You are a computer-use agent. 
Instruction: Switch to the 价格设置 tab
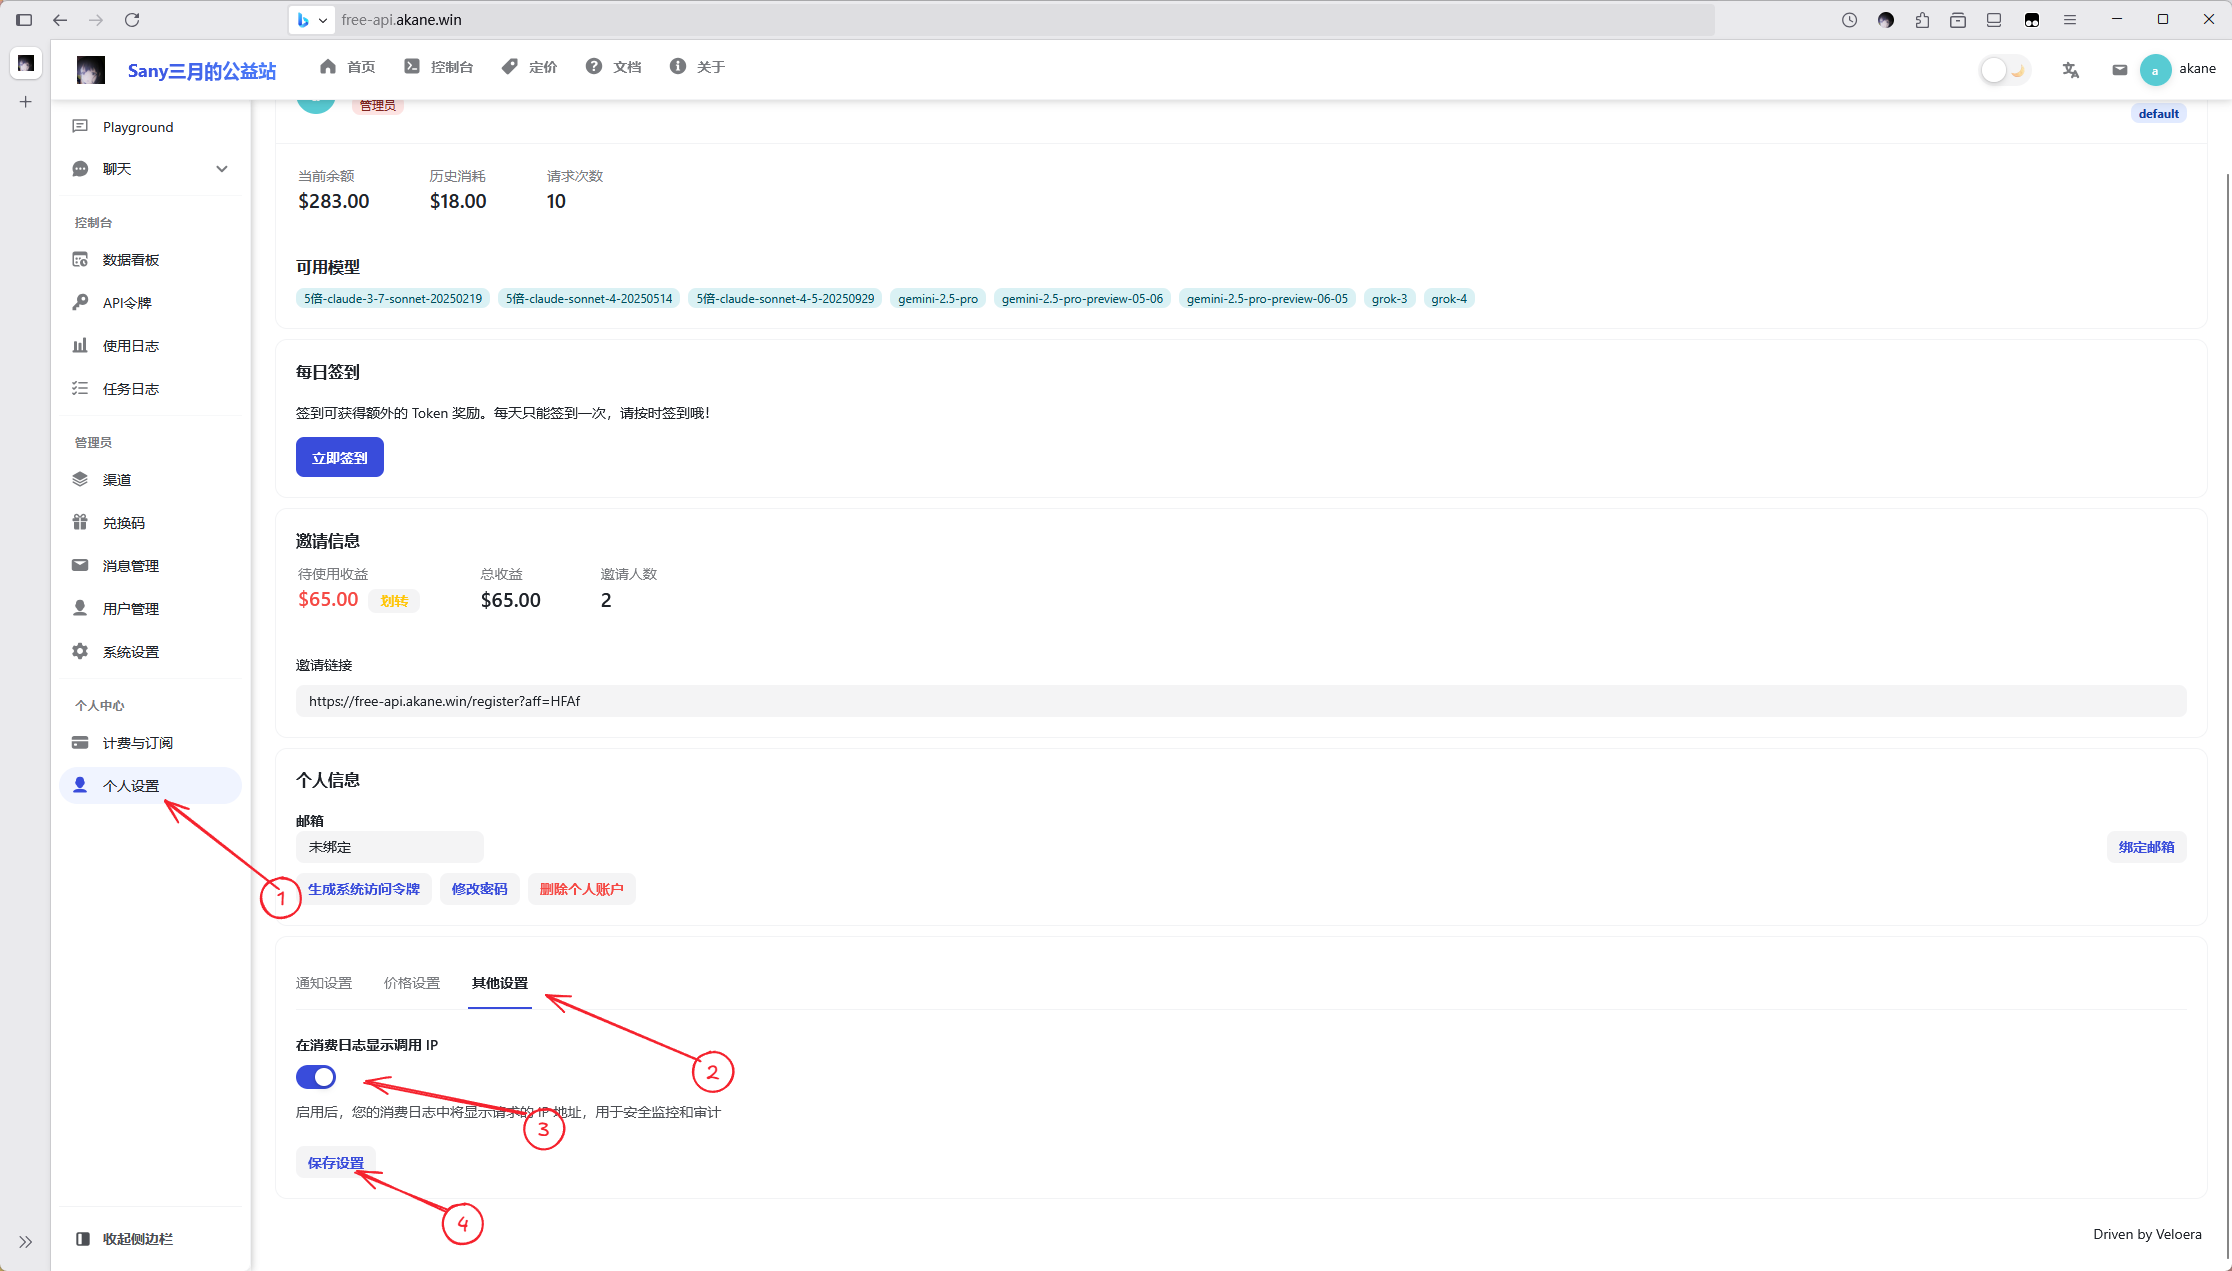click(412, 983)
